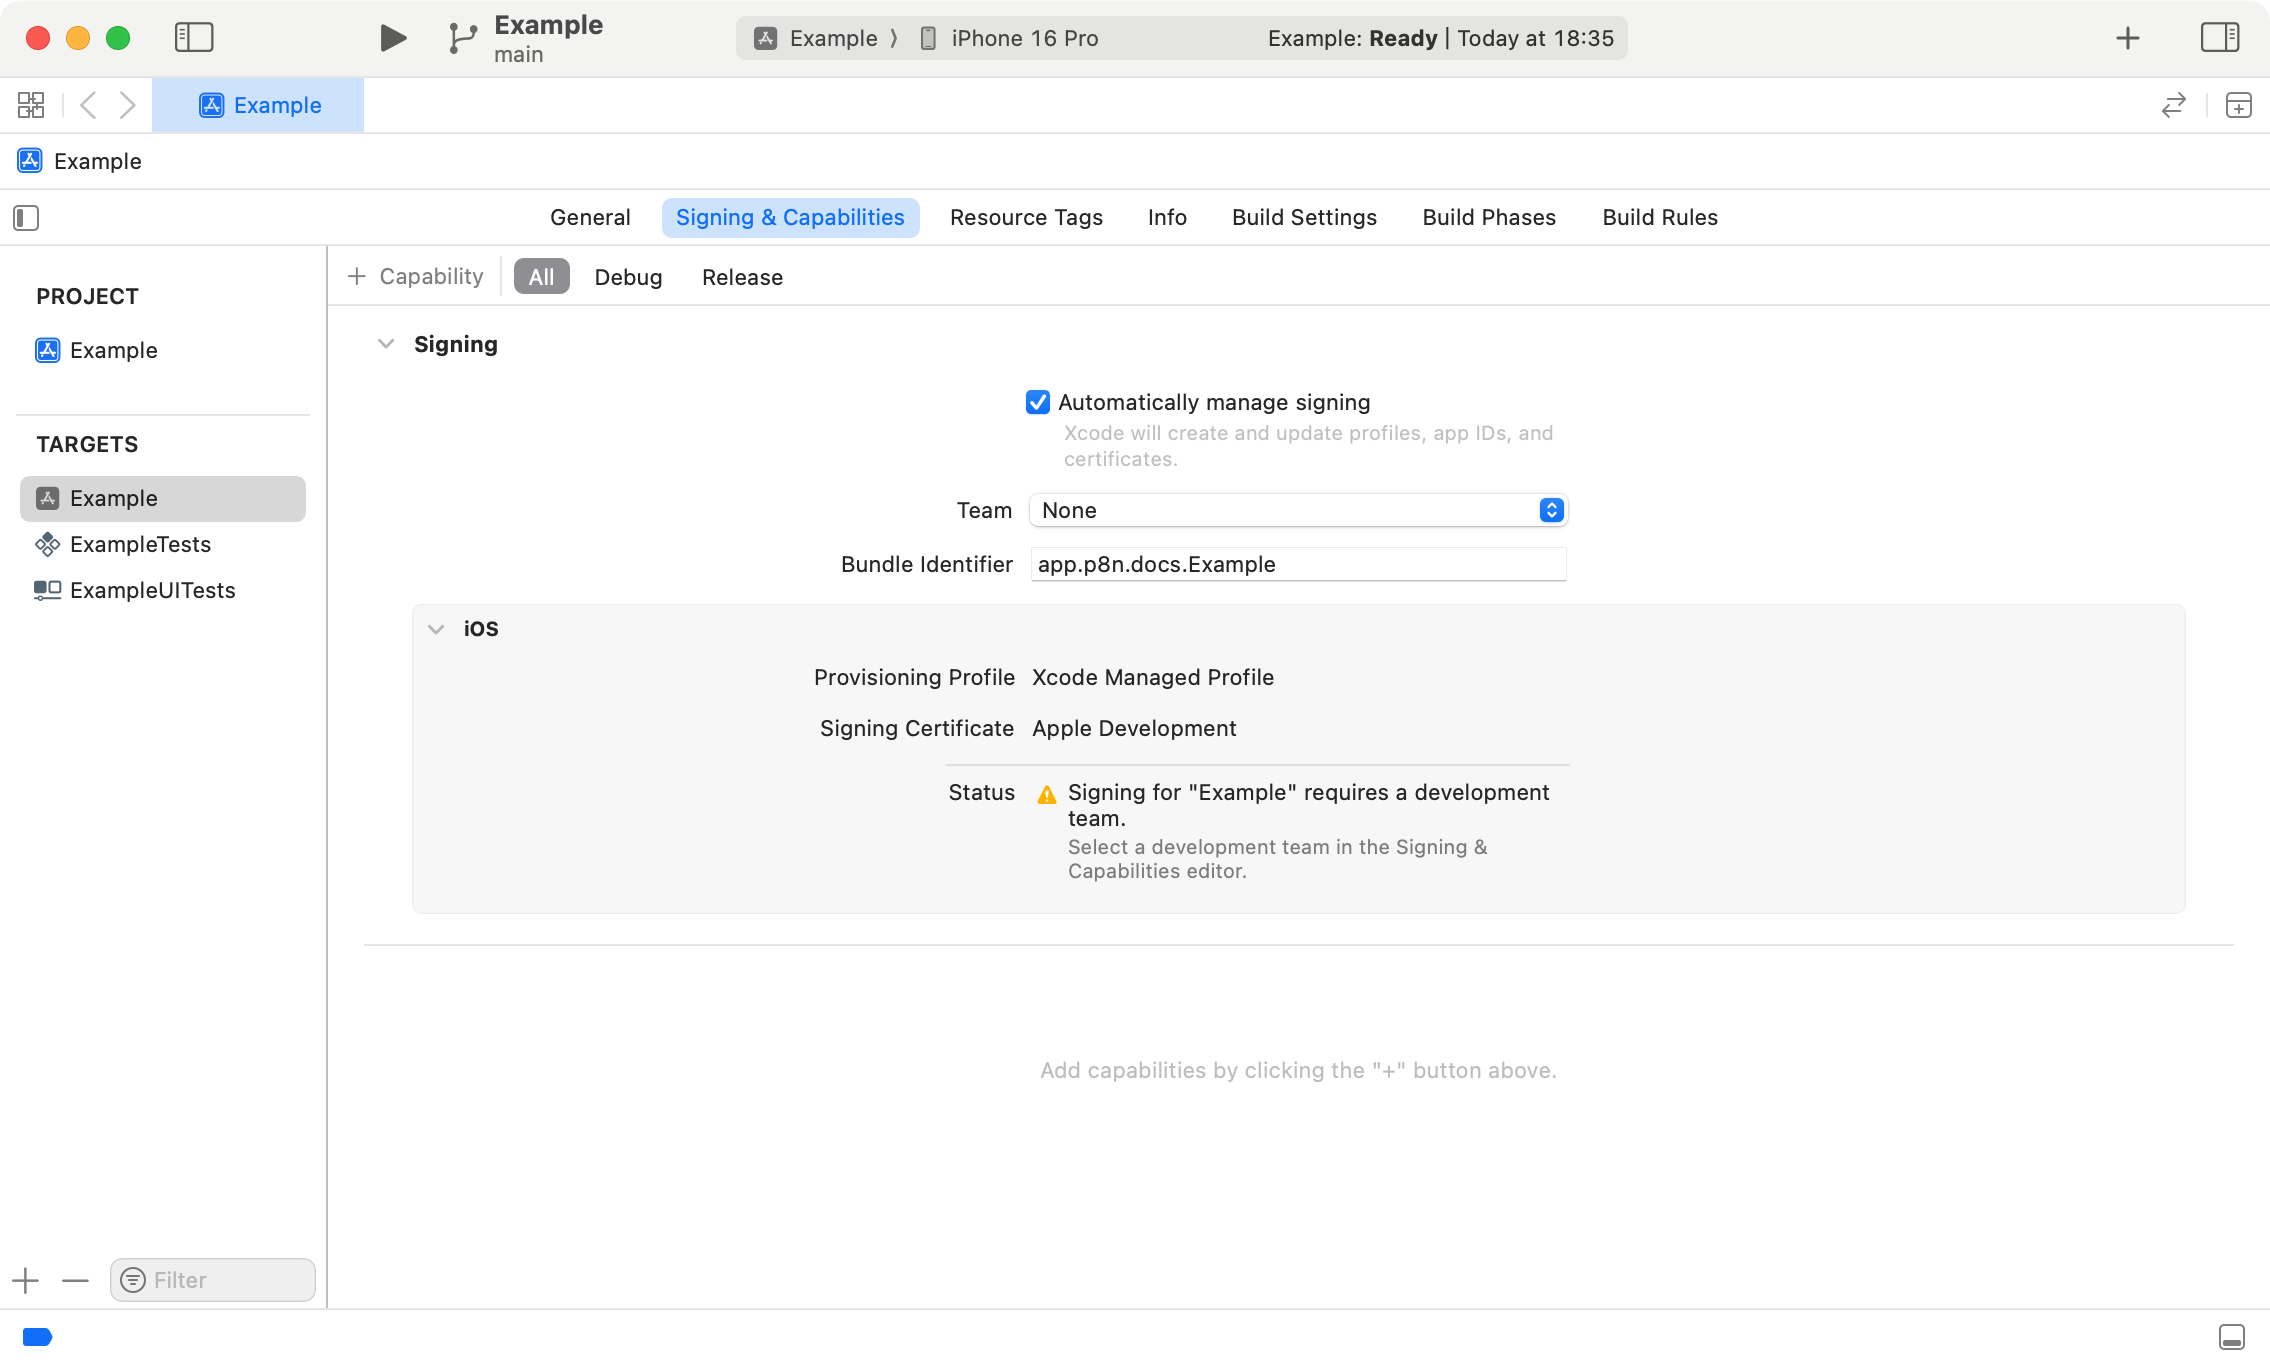Toggle the right inspector panel icon
This screenshot has height=1364, width=2270.
(x=2219, y=38)
